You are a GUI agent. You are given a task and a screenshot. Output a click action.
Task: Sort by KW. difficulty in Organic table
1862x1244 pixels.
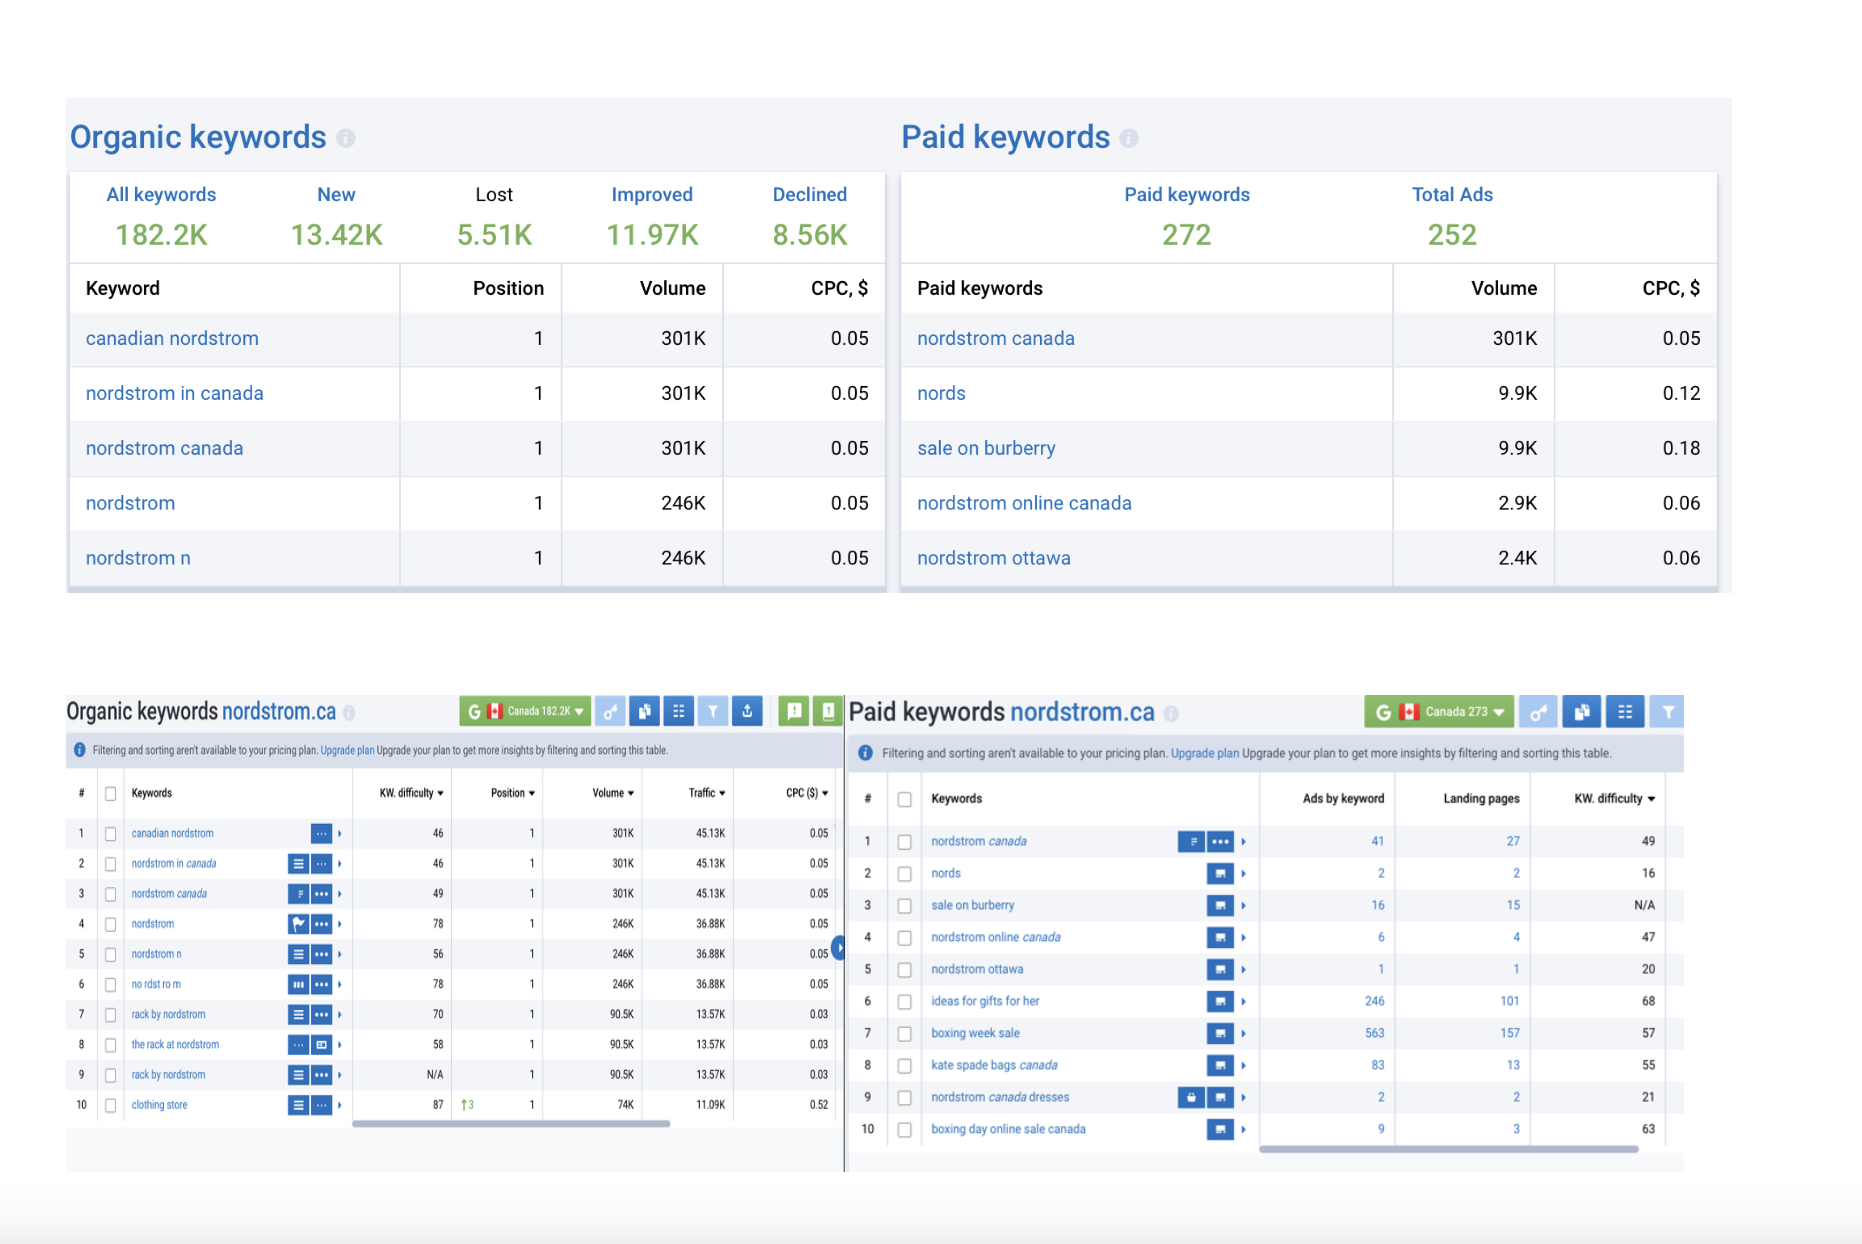pos(411,793)
